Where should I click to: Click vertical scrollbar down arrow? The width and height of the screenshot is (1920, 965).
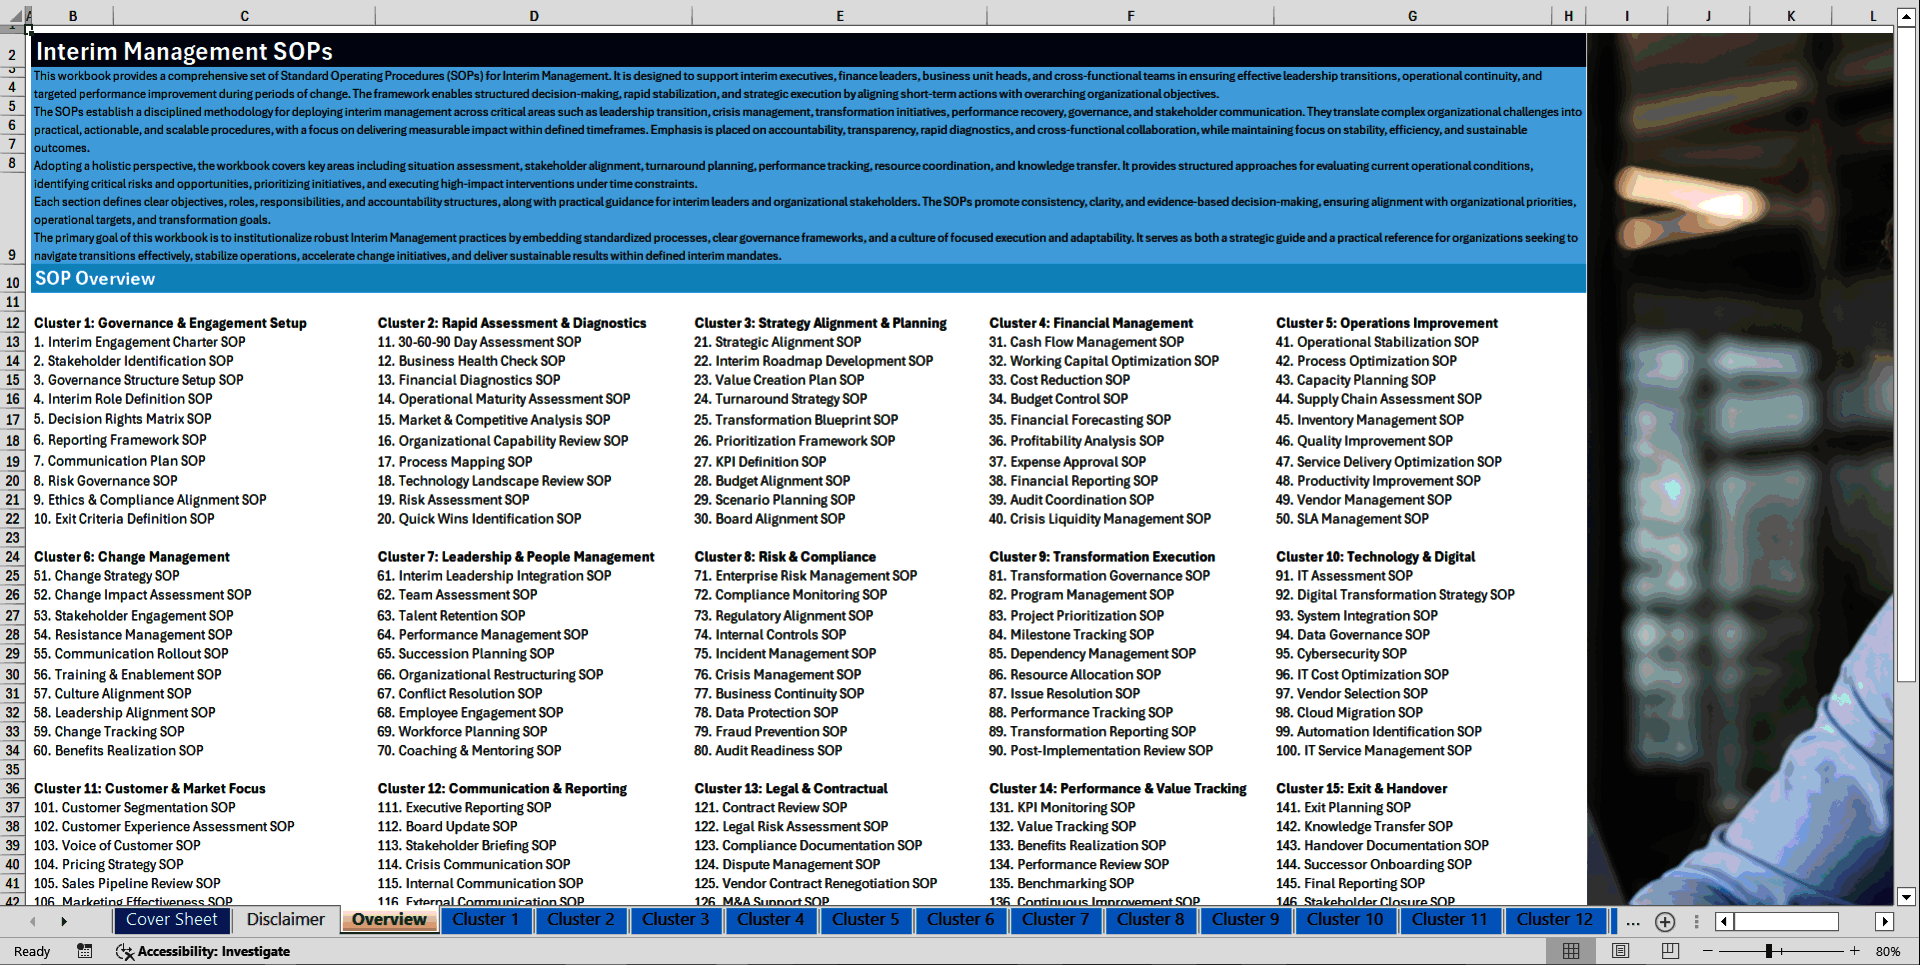1906,897
